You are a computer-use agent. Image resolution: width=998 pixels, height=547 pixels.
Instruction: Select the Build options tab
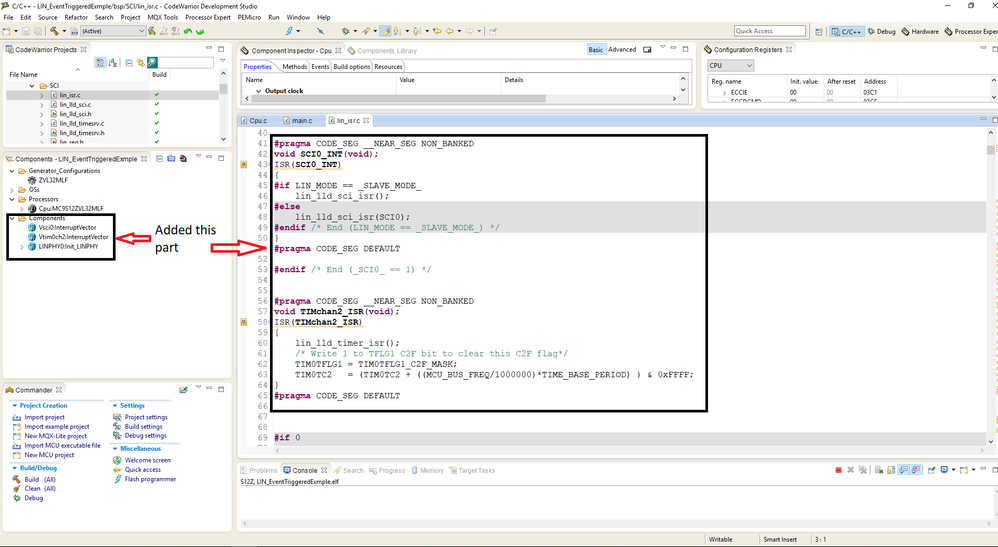coord(351,66)
